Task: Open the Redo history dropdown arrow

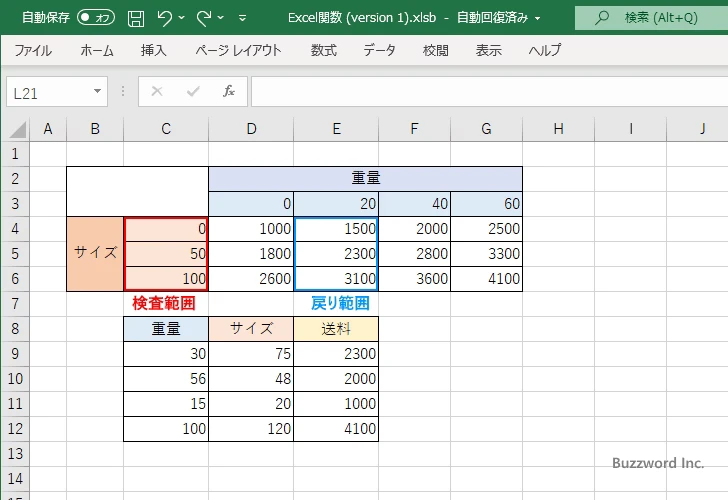Action: coord(221,18)
